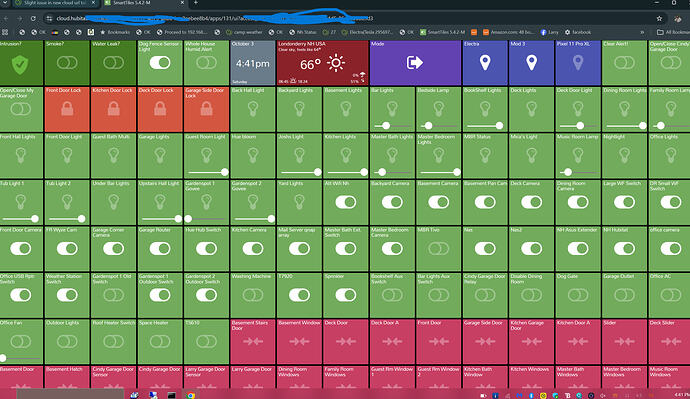Screen dimensions: 690x399
Task: Click the Deck Door Lock padlock
Action: [x=160, y=109]
